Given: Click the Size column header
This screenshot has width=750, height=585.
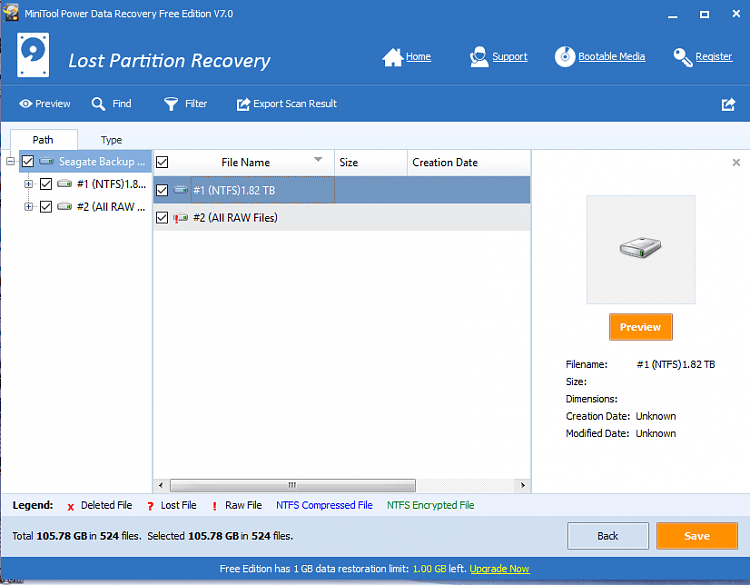Looking at the screenshot, I should (371, 163).
